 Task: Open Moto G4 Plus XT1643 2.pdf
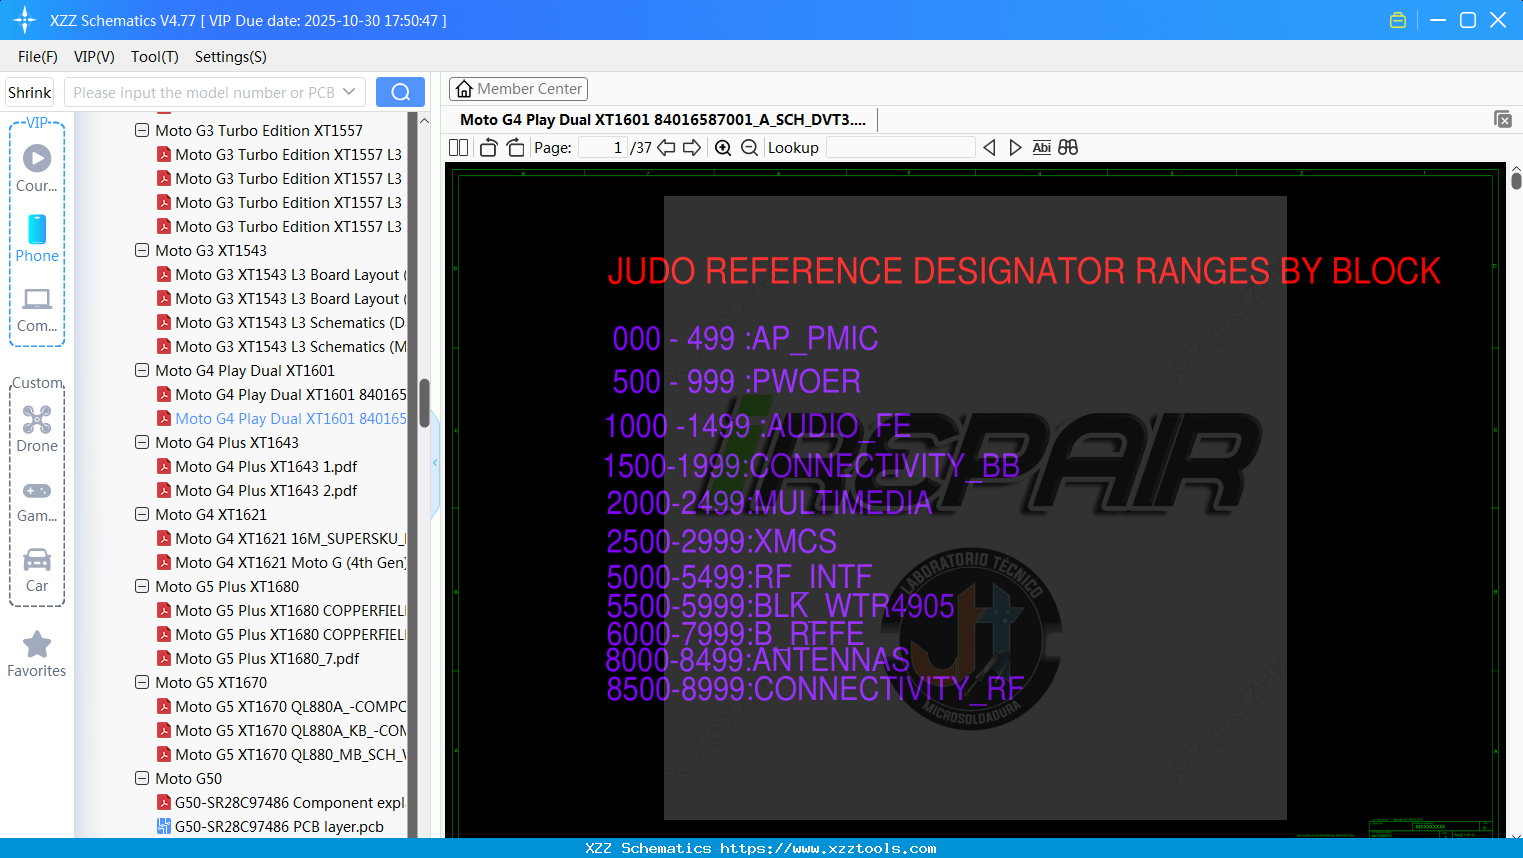pos(266,491)
